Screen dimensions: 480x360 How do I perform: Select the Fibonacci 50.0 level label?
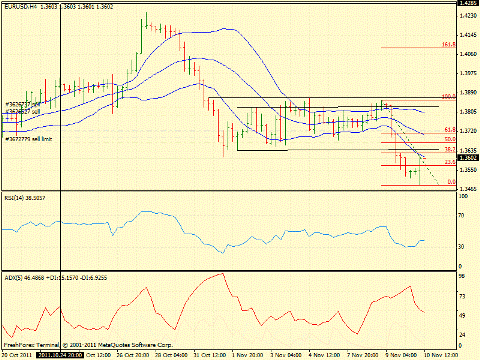coord(450,139)
